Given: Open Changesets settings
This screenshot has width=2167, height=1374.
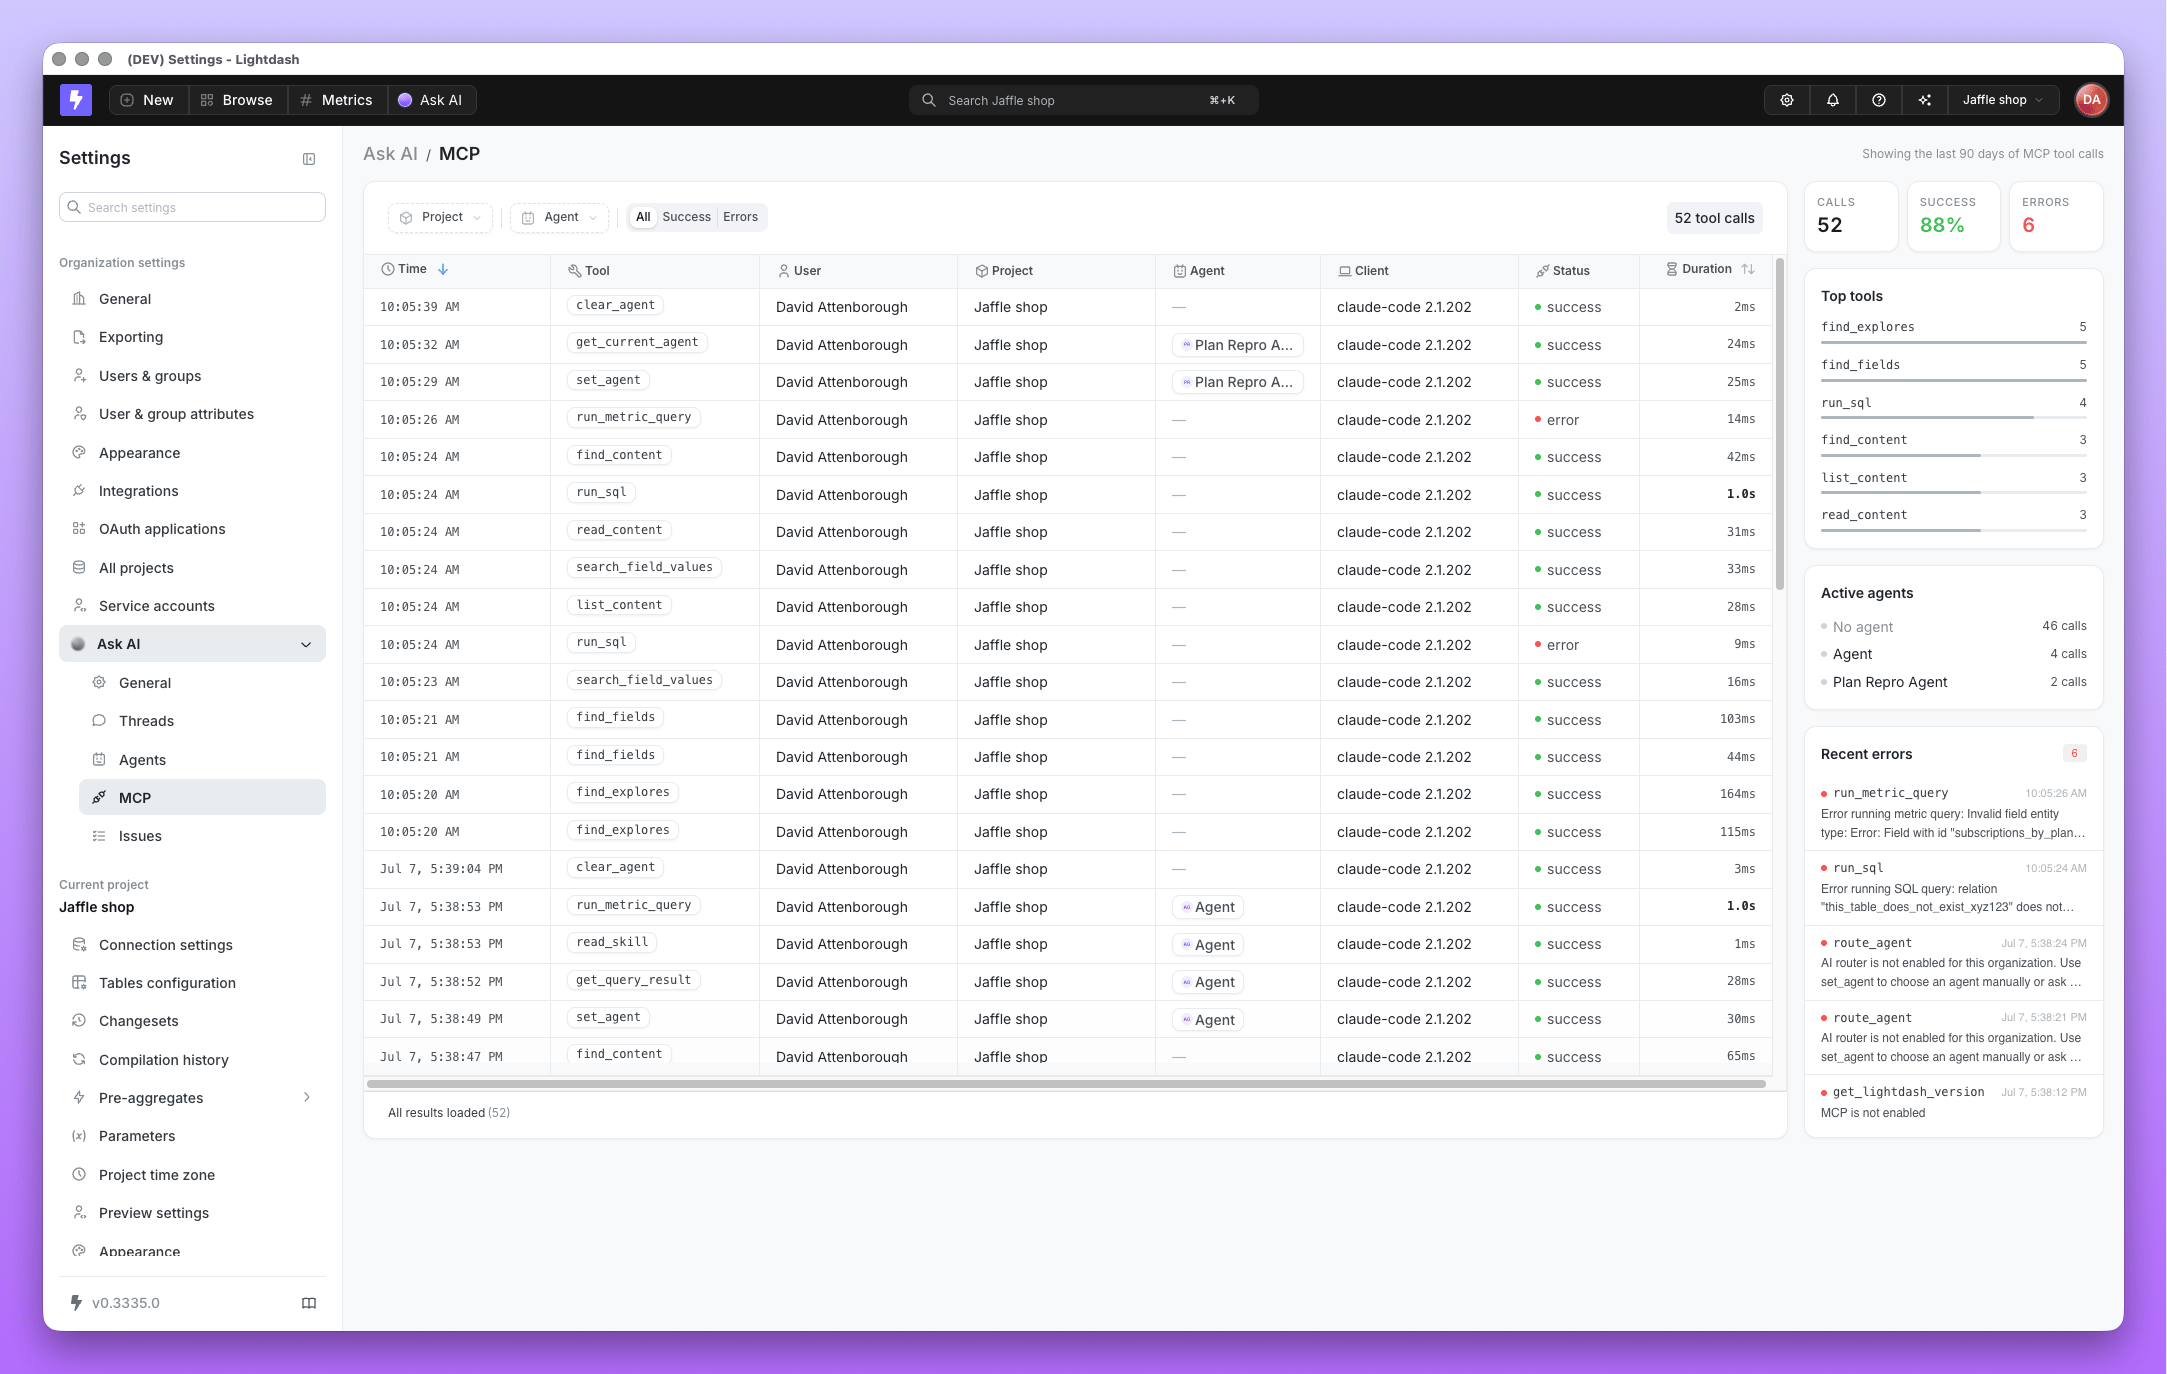Looking at the screenshot, I should [x=192, y=1021].
